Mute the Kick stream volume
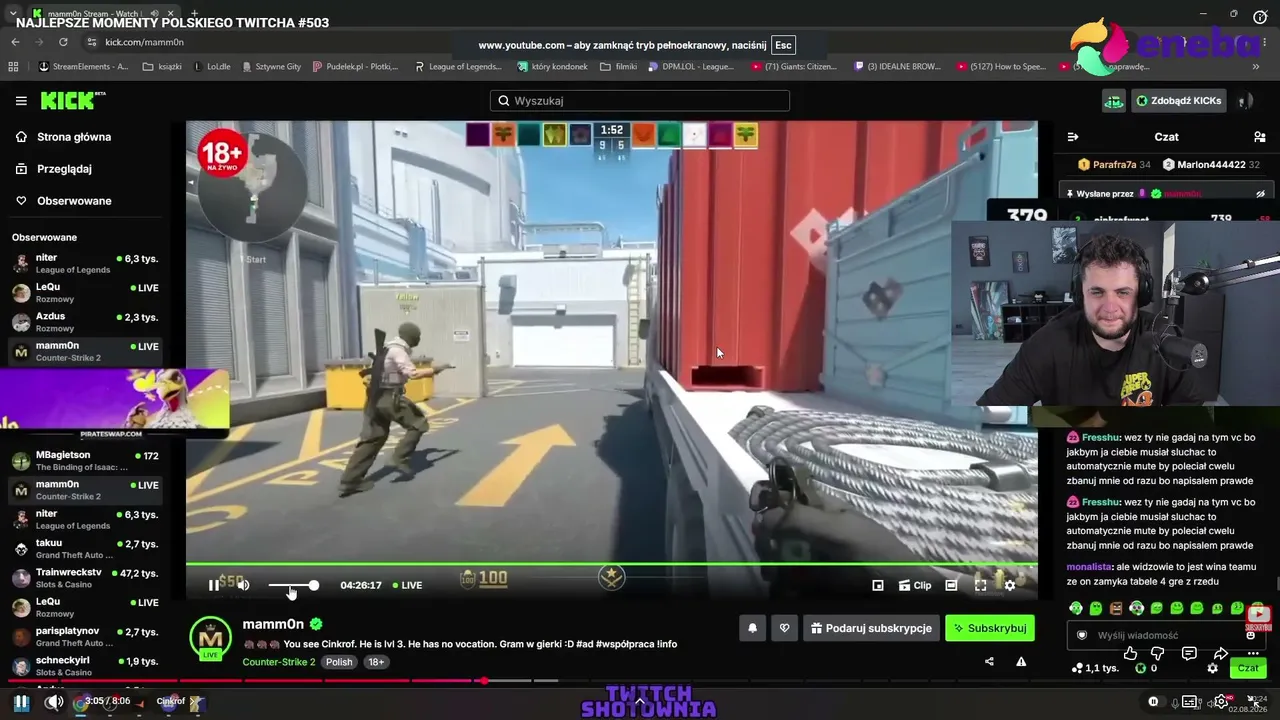Viewport: 1280px width, 720px height. (x=243, y=585)
